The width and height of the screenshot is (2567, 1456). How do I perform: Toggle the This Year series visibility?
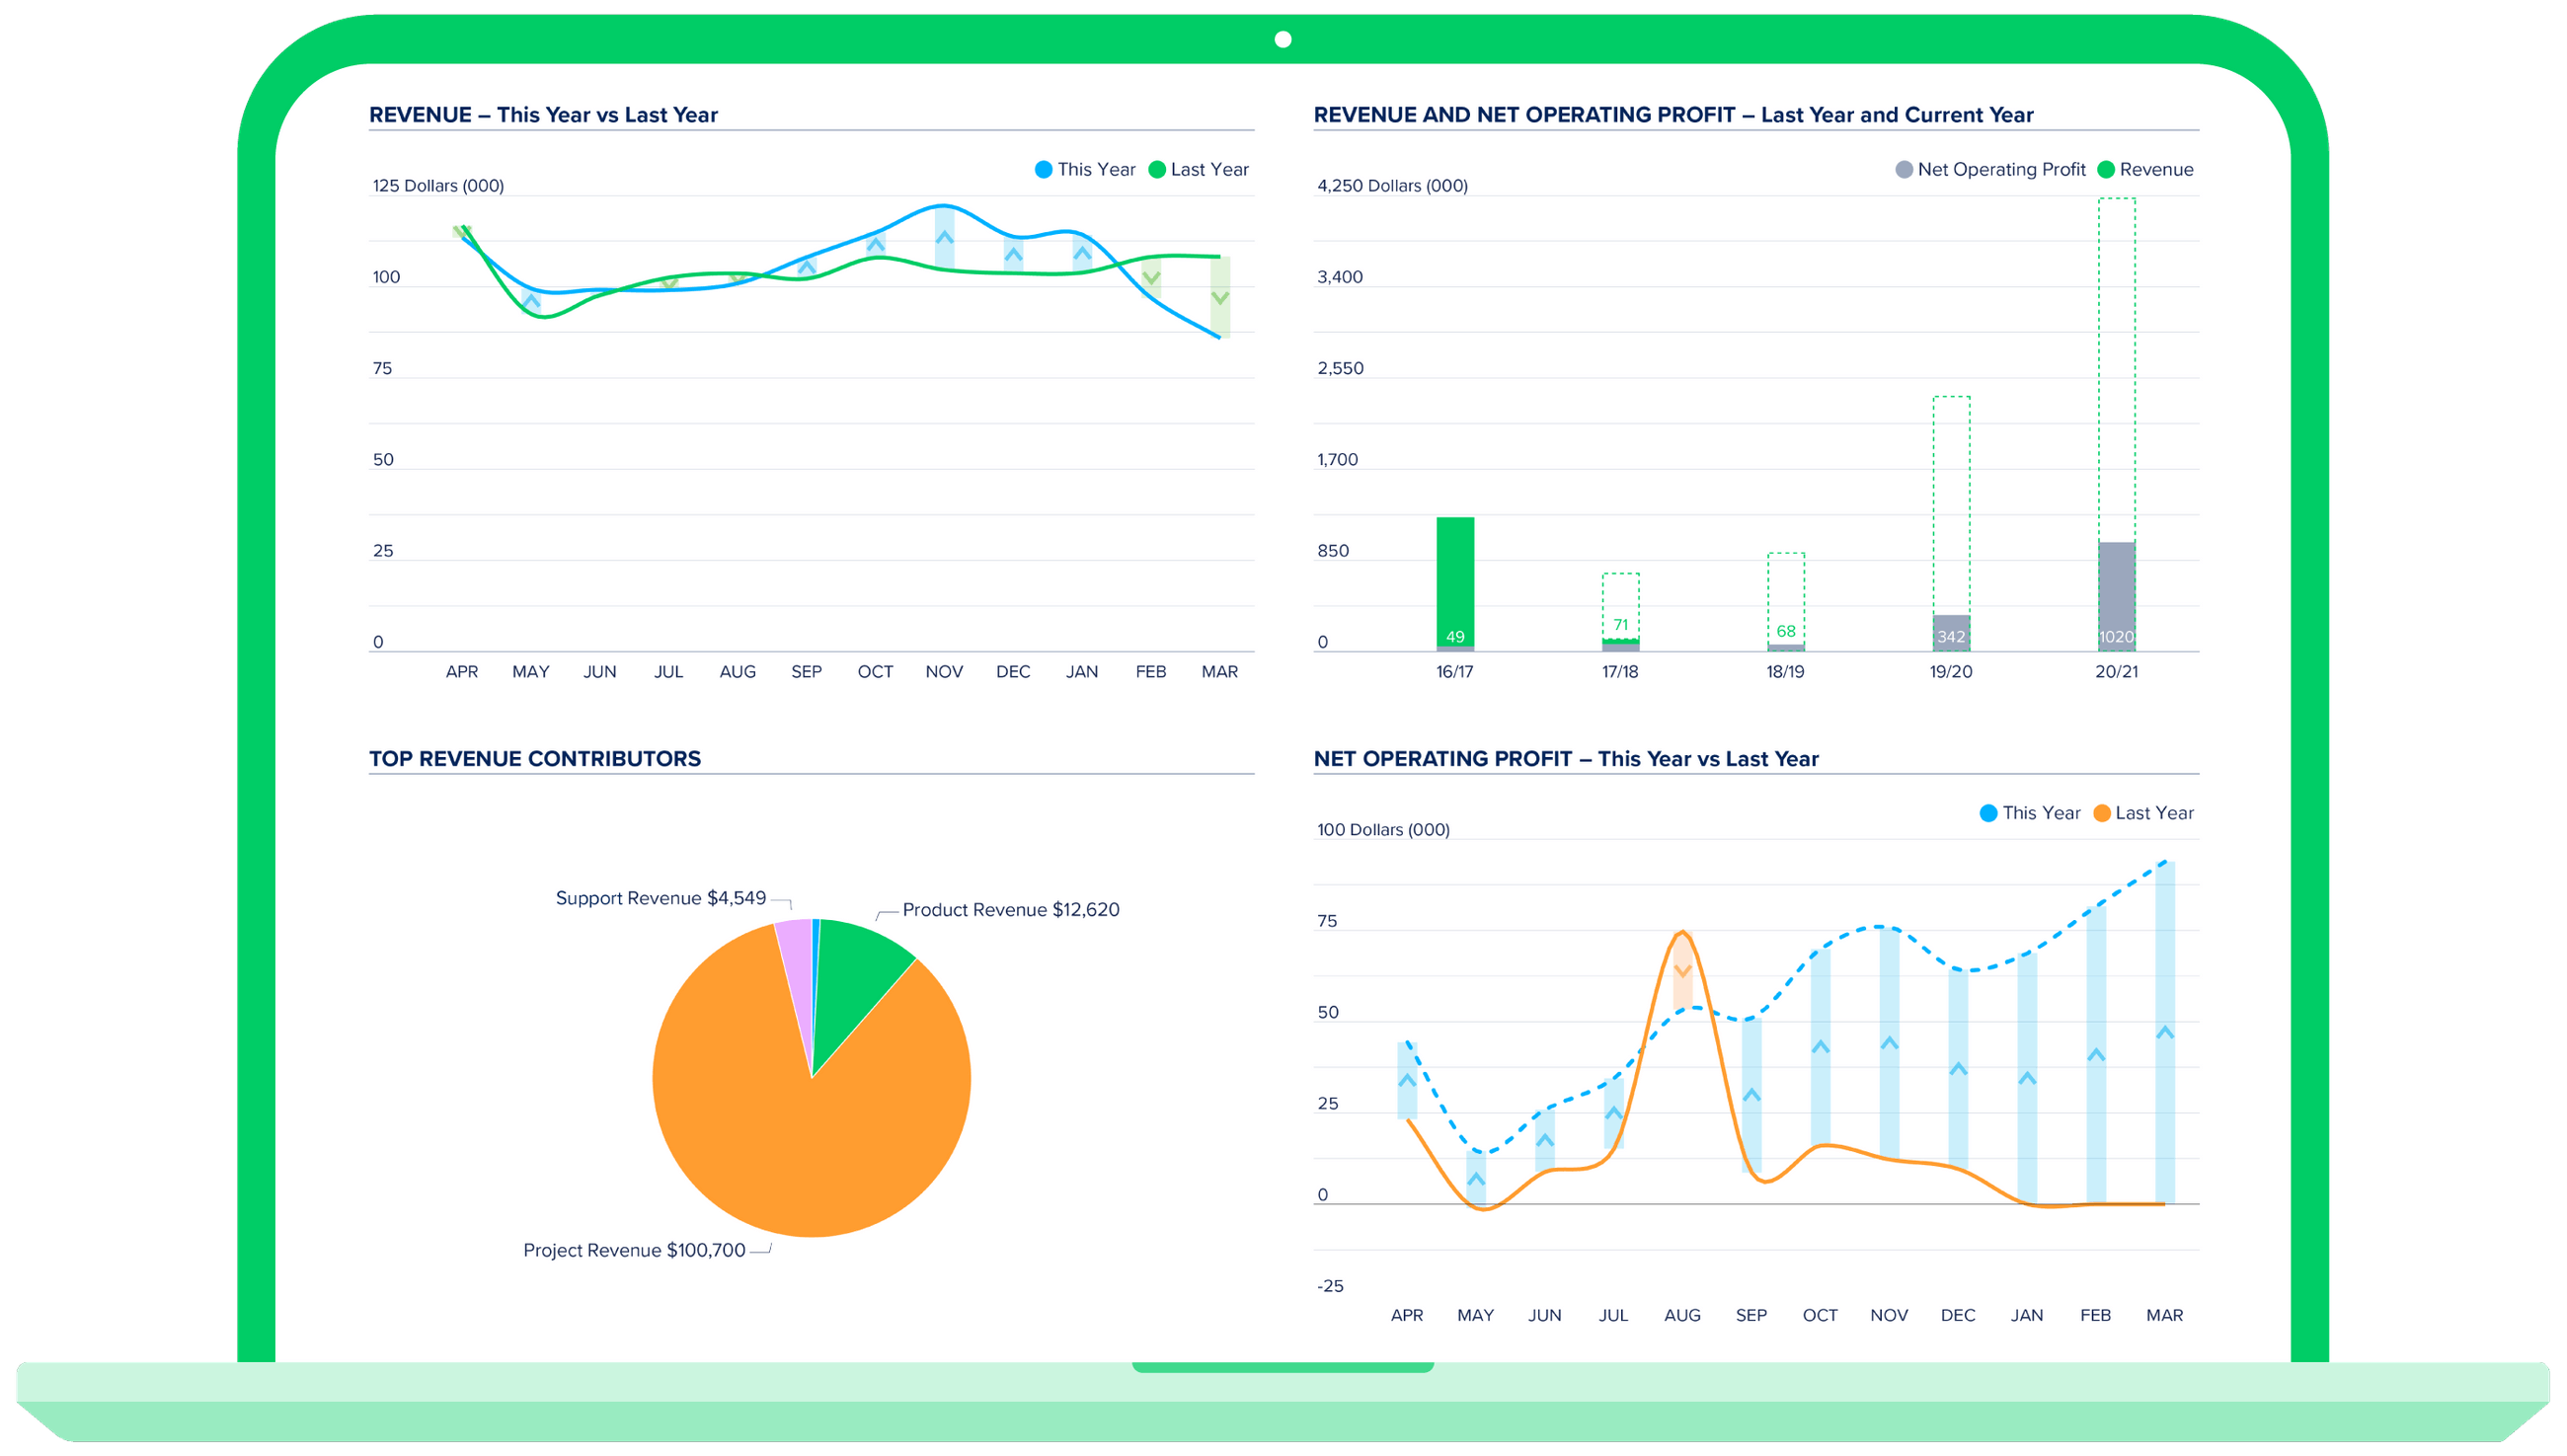coord(1044,169)
